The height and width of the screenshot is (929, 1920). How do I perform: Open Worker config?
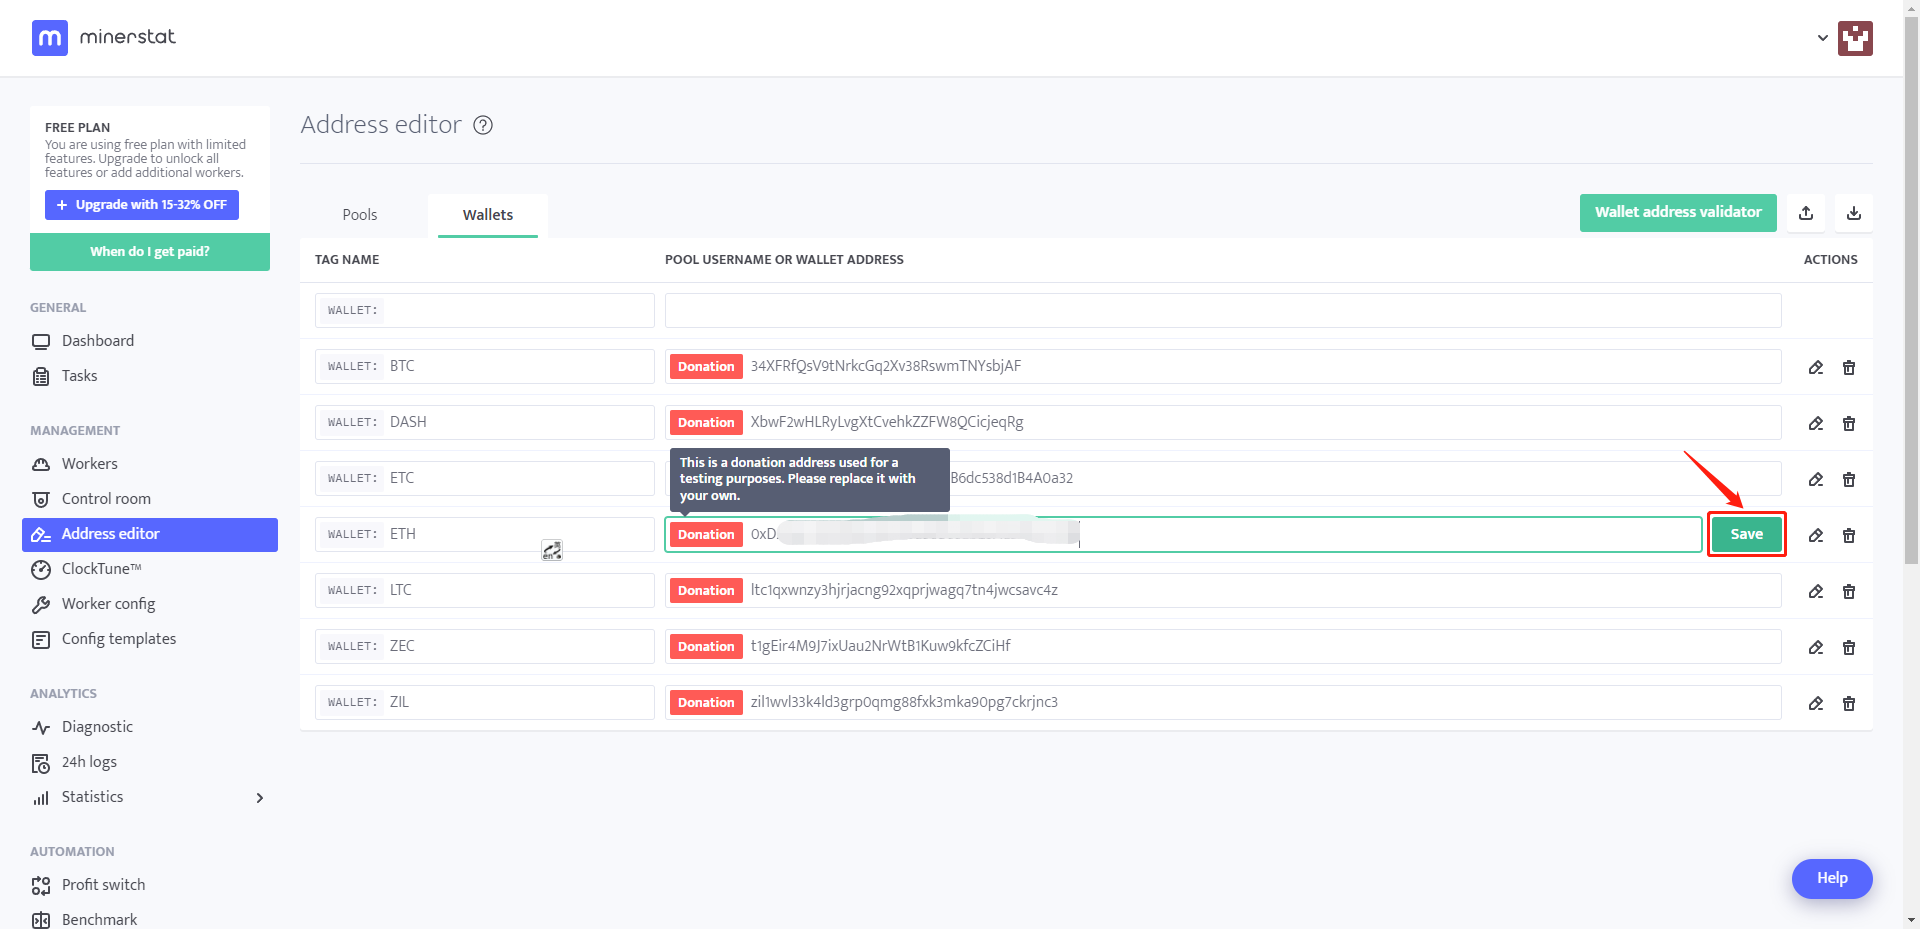(x=108, y=604)
